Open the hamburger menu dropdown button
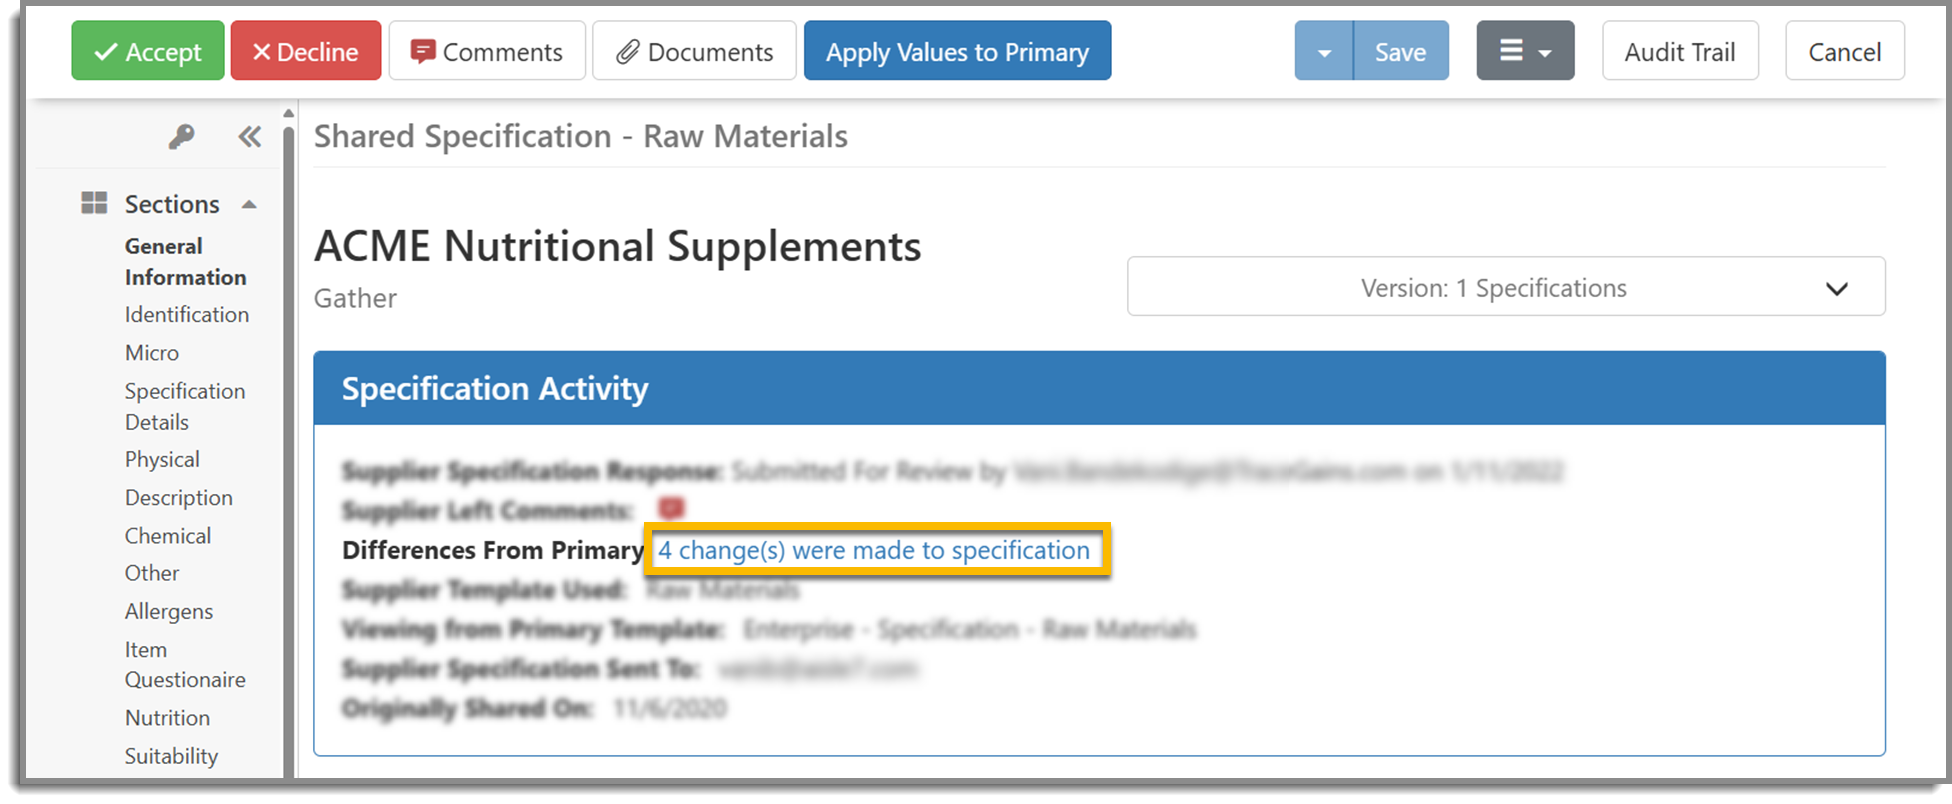 tap(1525, 51)
